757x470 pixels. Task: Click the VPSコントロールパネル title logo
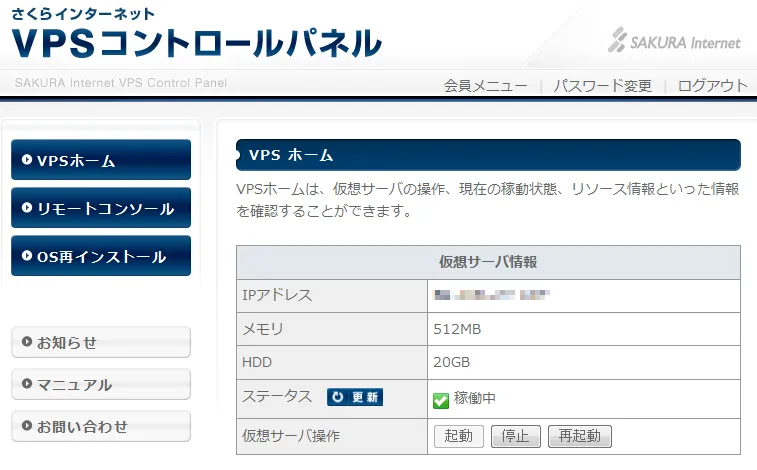click(x=196, y=43)
